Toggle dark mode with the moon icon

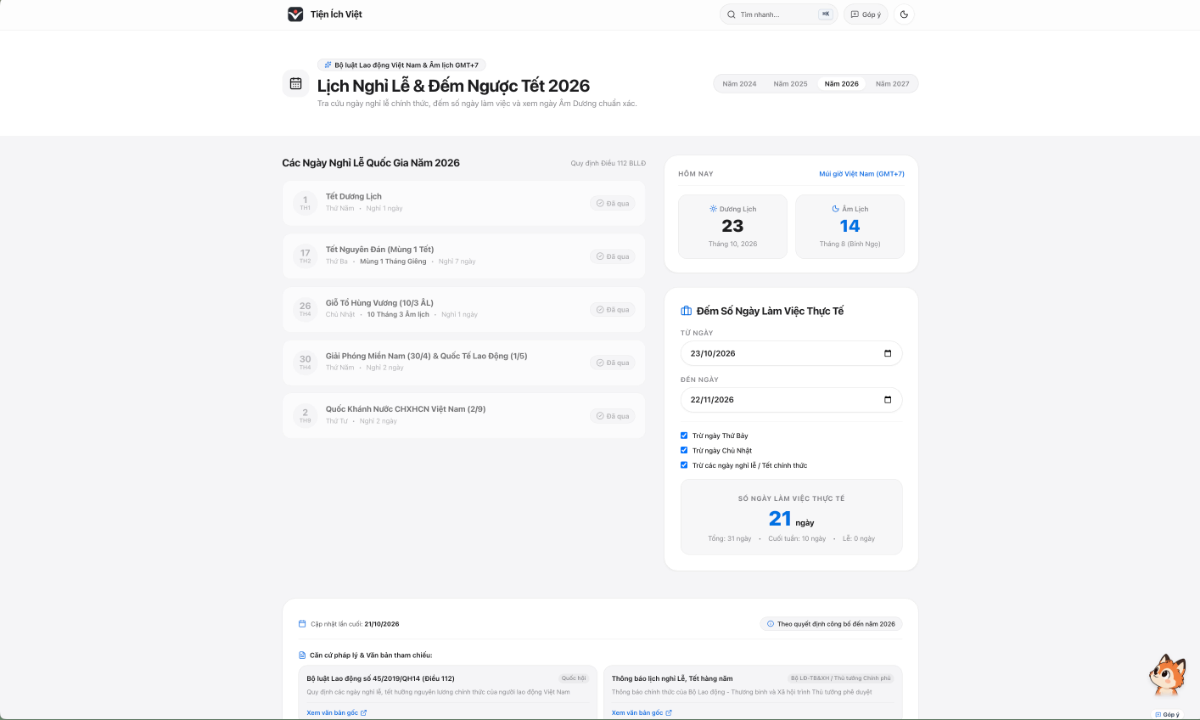coord(904,15)
